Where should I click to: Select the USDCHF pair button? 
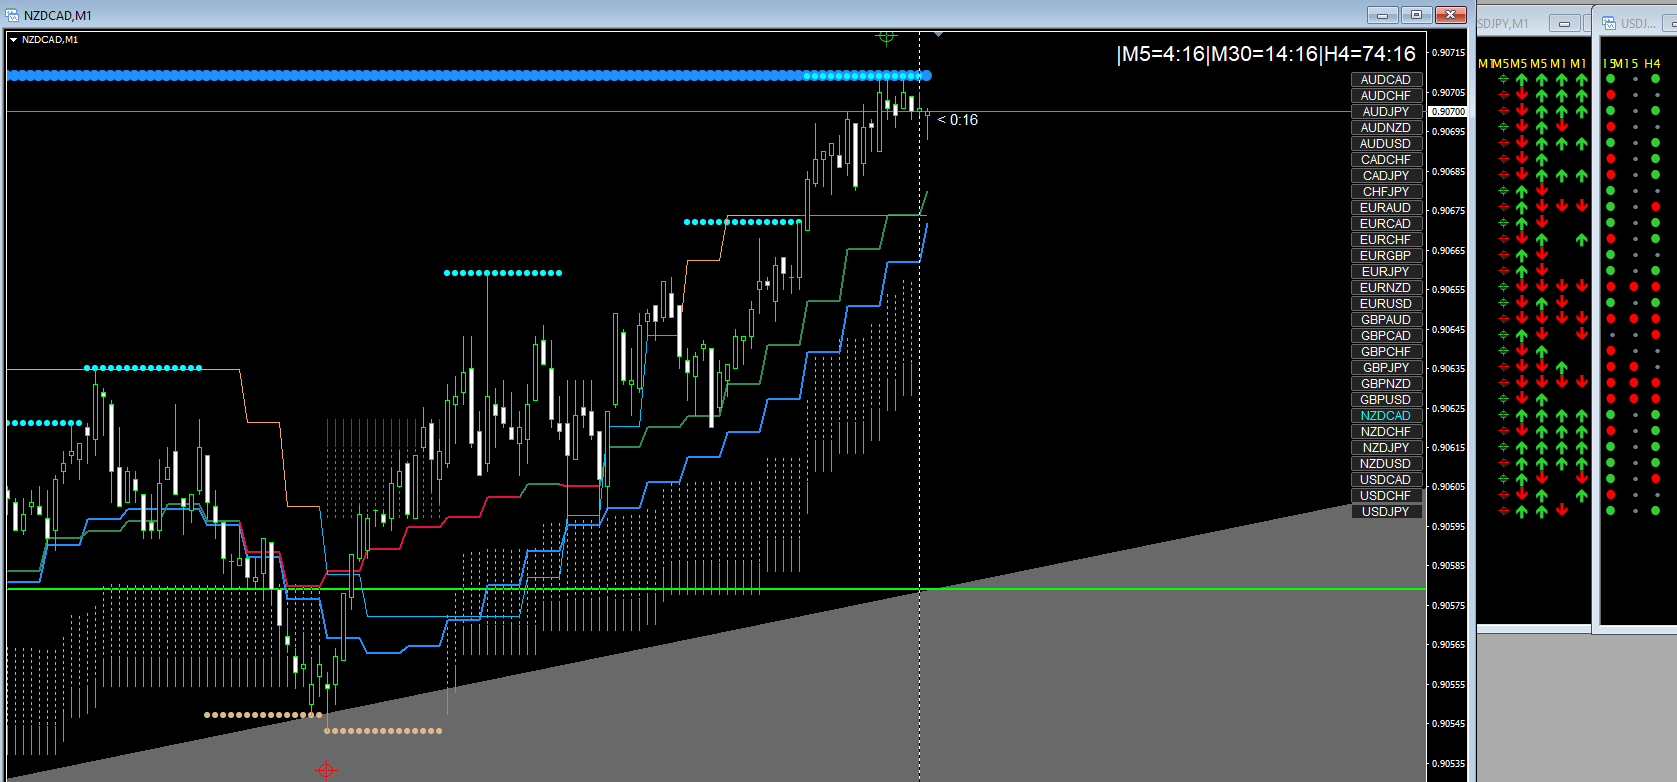pos(1386,496)
